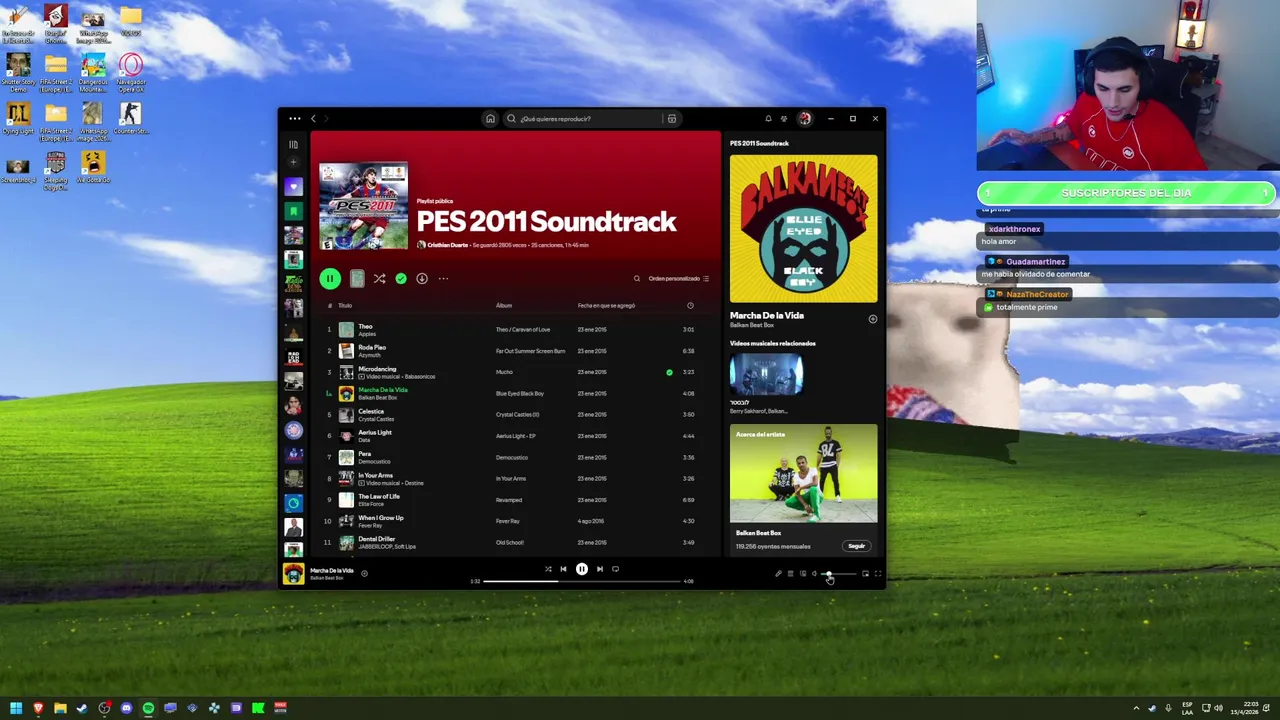Open the Counter-Strike desktop shortcut
The width and height of the screenshot is (1280, 720).
click(x=130, y=119)
